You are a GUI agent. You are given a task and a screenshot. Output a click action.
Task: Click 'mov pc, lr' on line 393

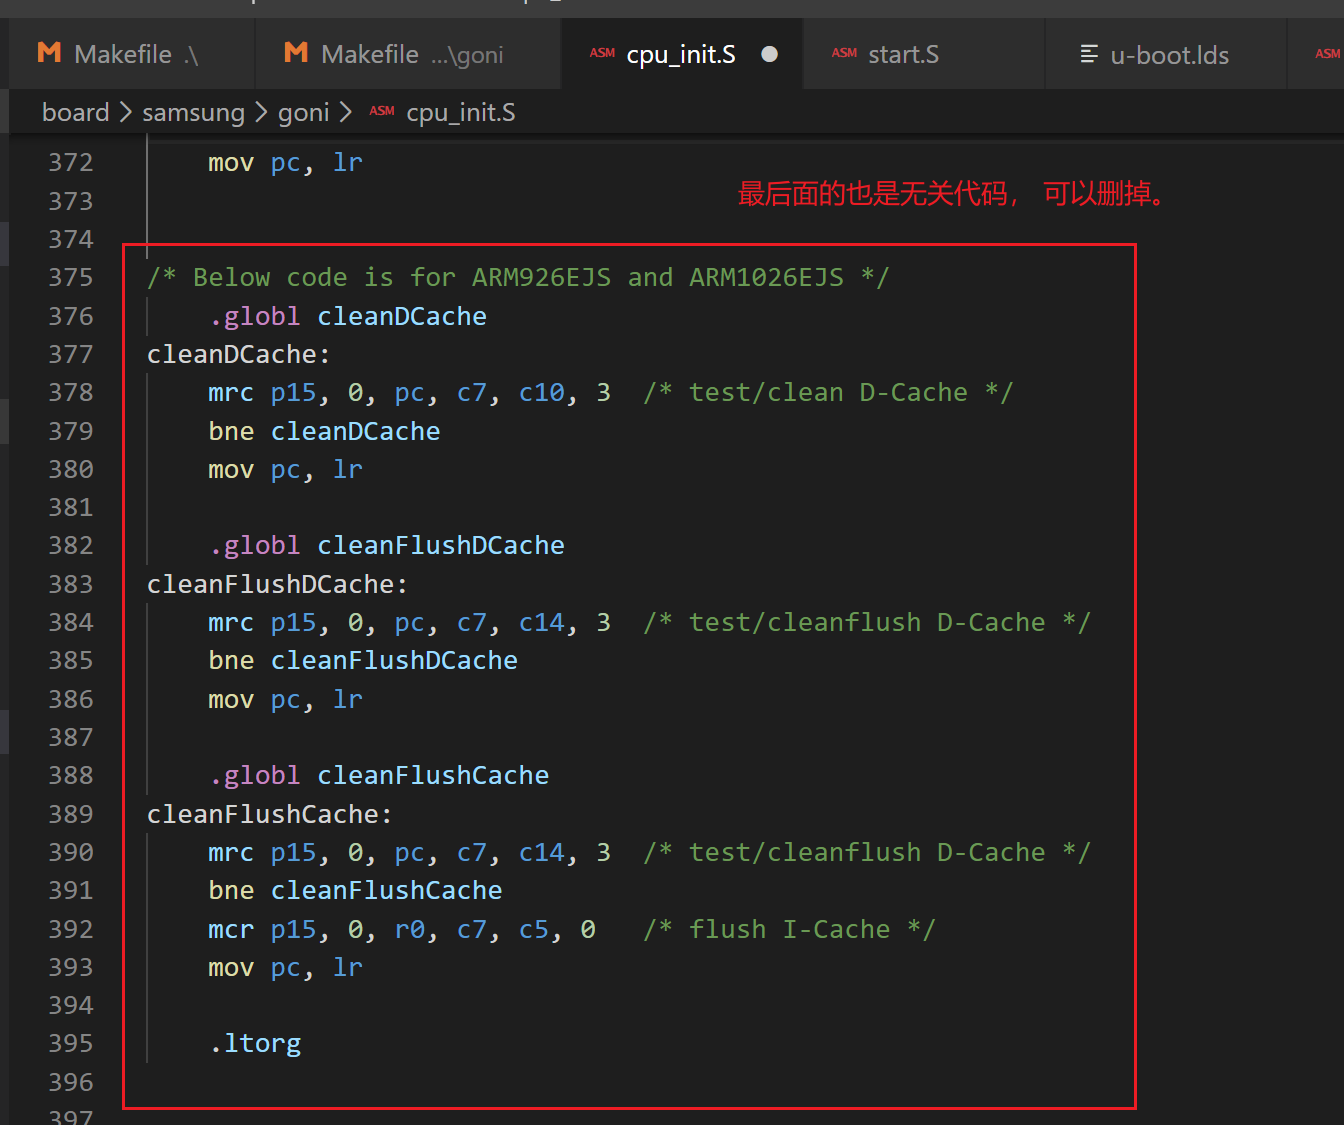point(285,967)
